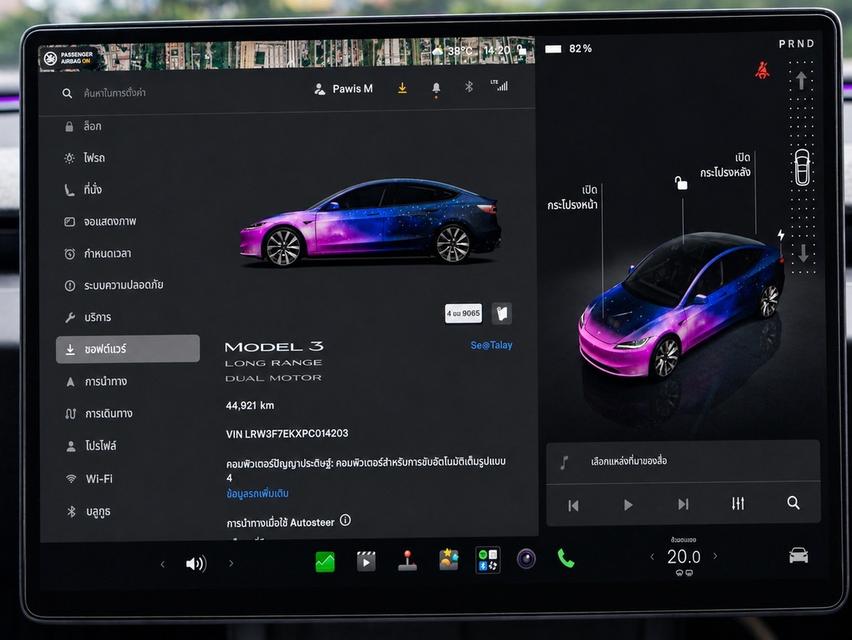Open the Arcade joystick app
852x640 pixels.
[x=408, y=561]
